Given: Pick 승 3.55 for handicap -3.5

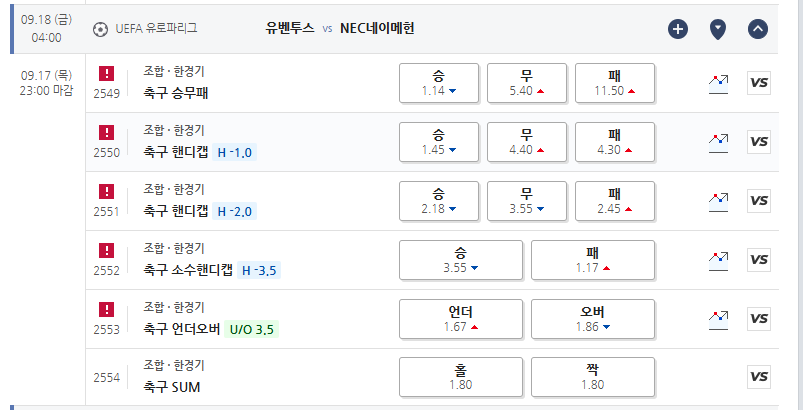Looking at the screenshot, I should pos(461,260).
